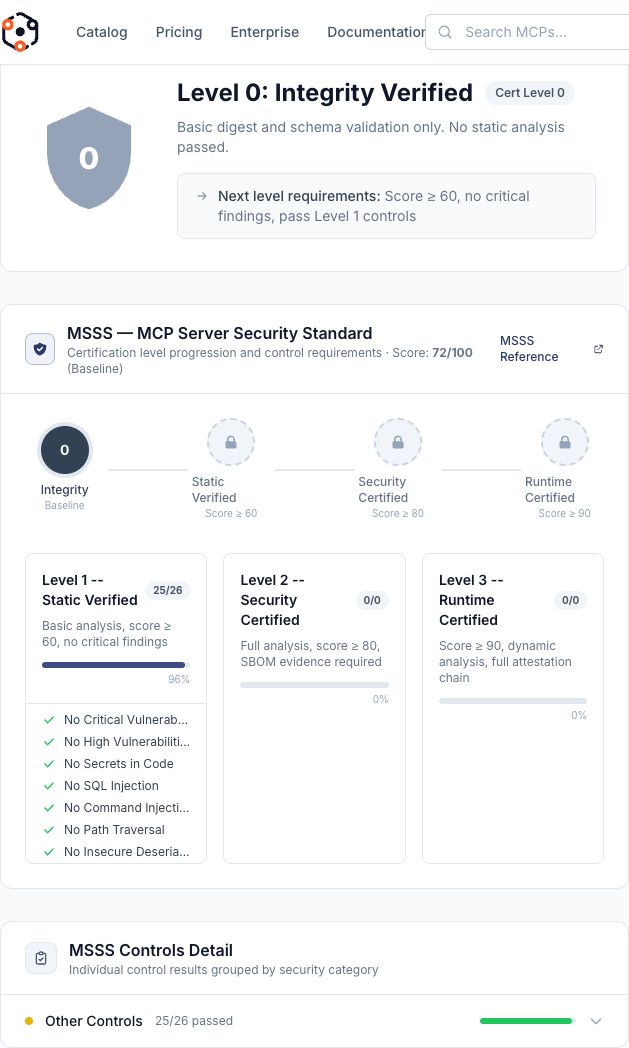Go to the Pricing page
Screen dimensions: 629x1048
(179, 32)
